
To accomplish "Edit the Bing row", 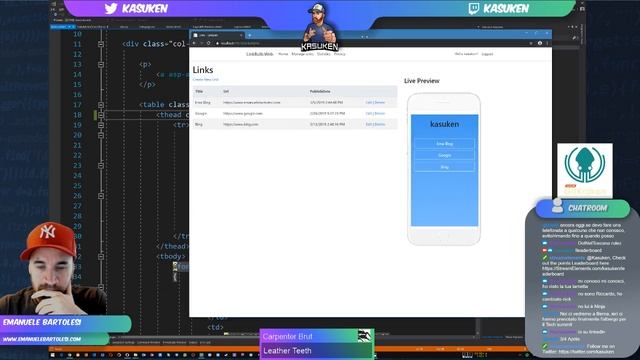I will (369, 124).
